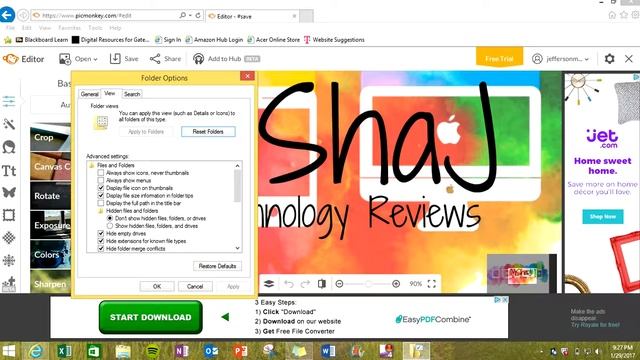The width and height of the screenshot is (640, 360).
Task: Open the Touch Up face icon
Action: pyautogui.click(x=9, y=147)
